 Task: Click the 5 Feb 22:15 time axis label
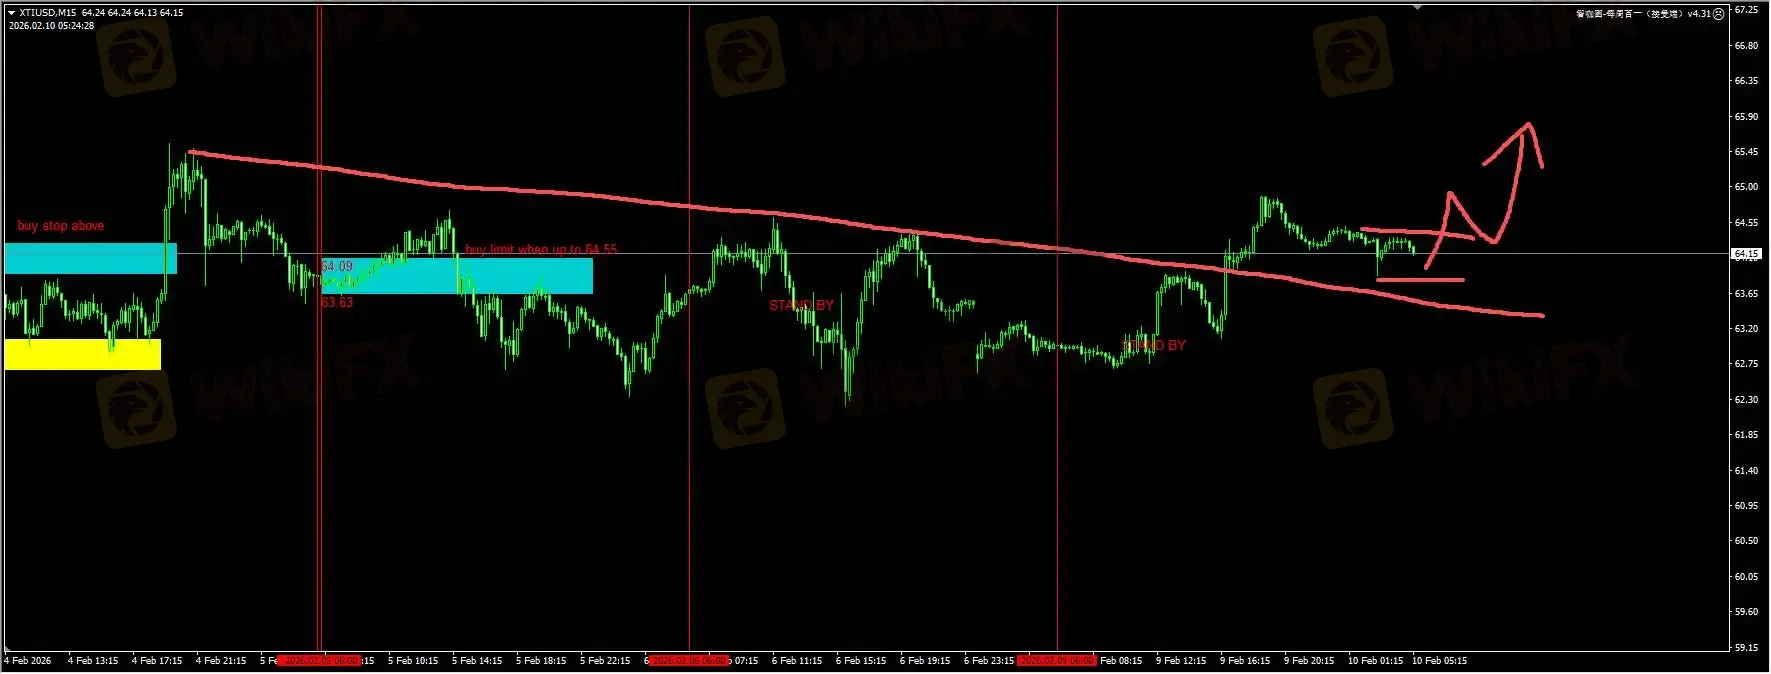(605, 661)
